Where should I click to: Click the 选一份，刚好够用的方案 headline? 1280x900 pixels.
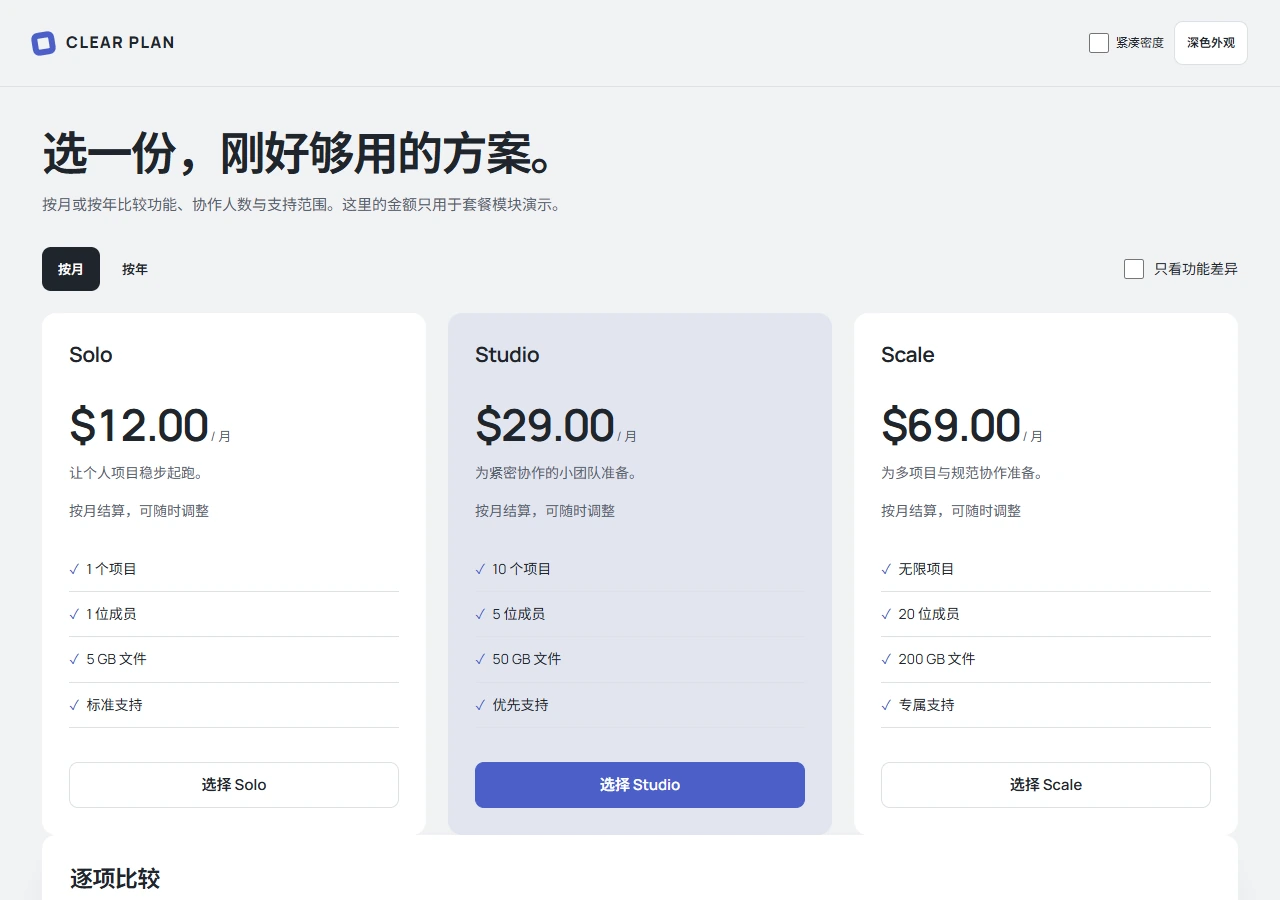pyautogui.click(x=299, y=154)
